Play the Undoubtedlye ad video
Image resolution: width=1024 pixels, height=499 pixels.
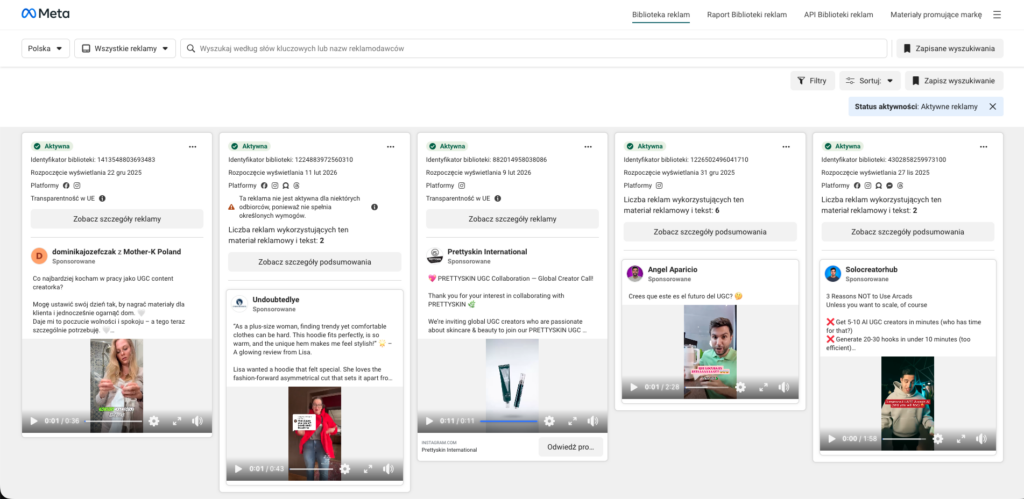[x=237, y=469]
